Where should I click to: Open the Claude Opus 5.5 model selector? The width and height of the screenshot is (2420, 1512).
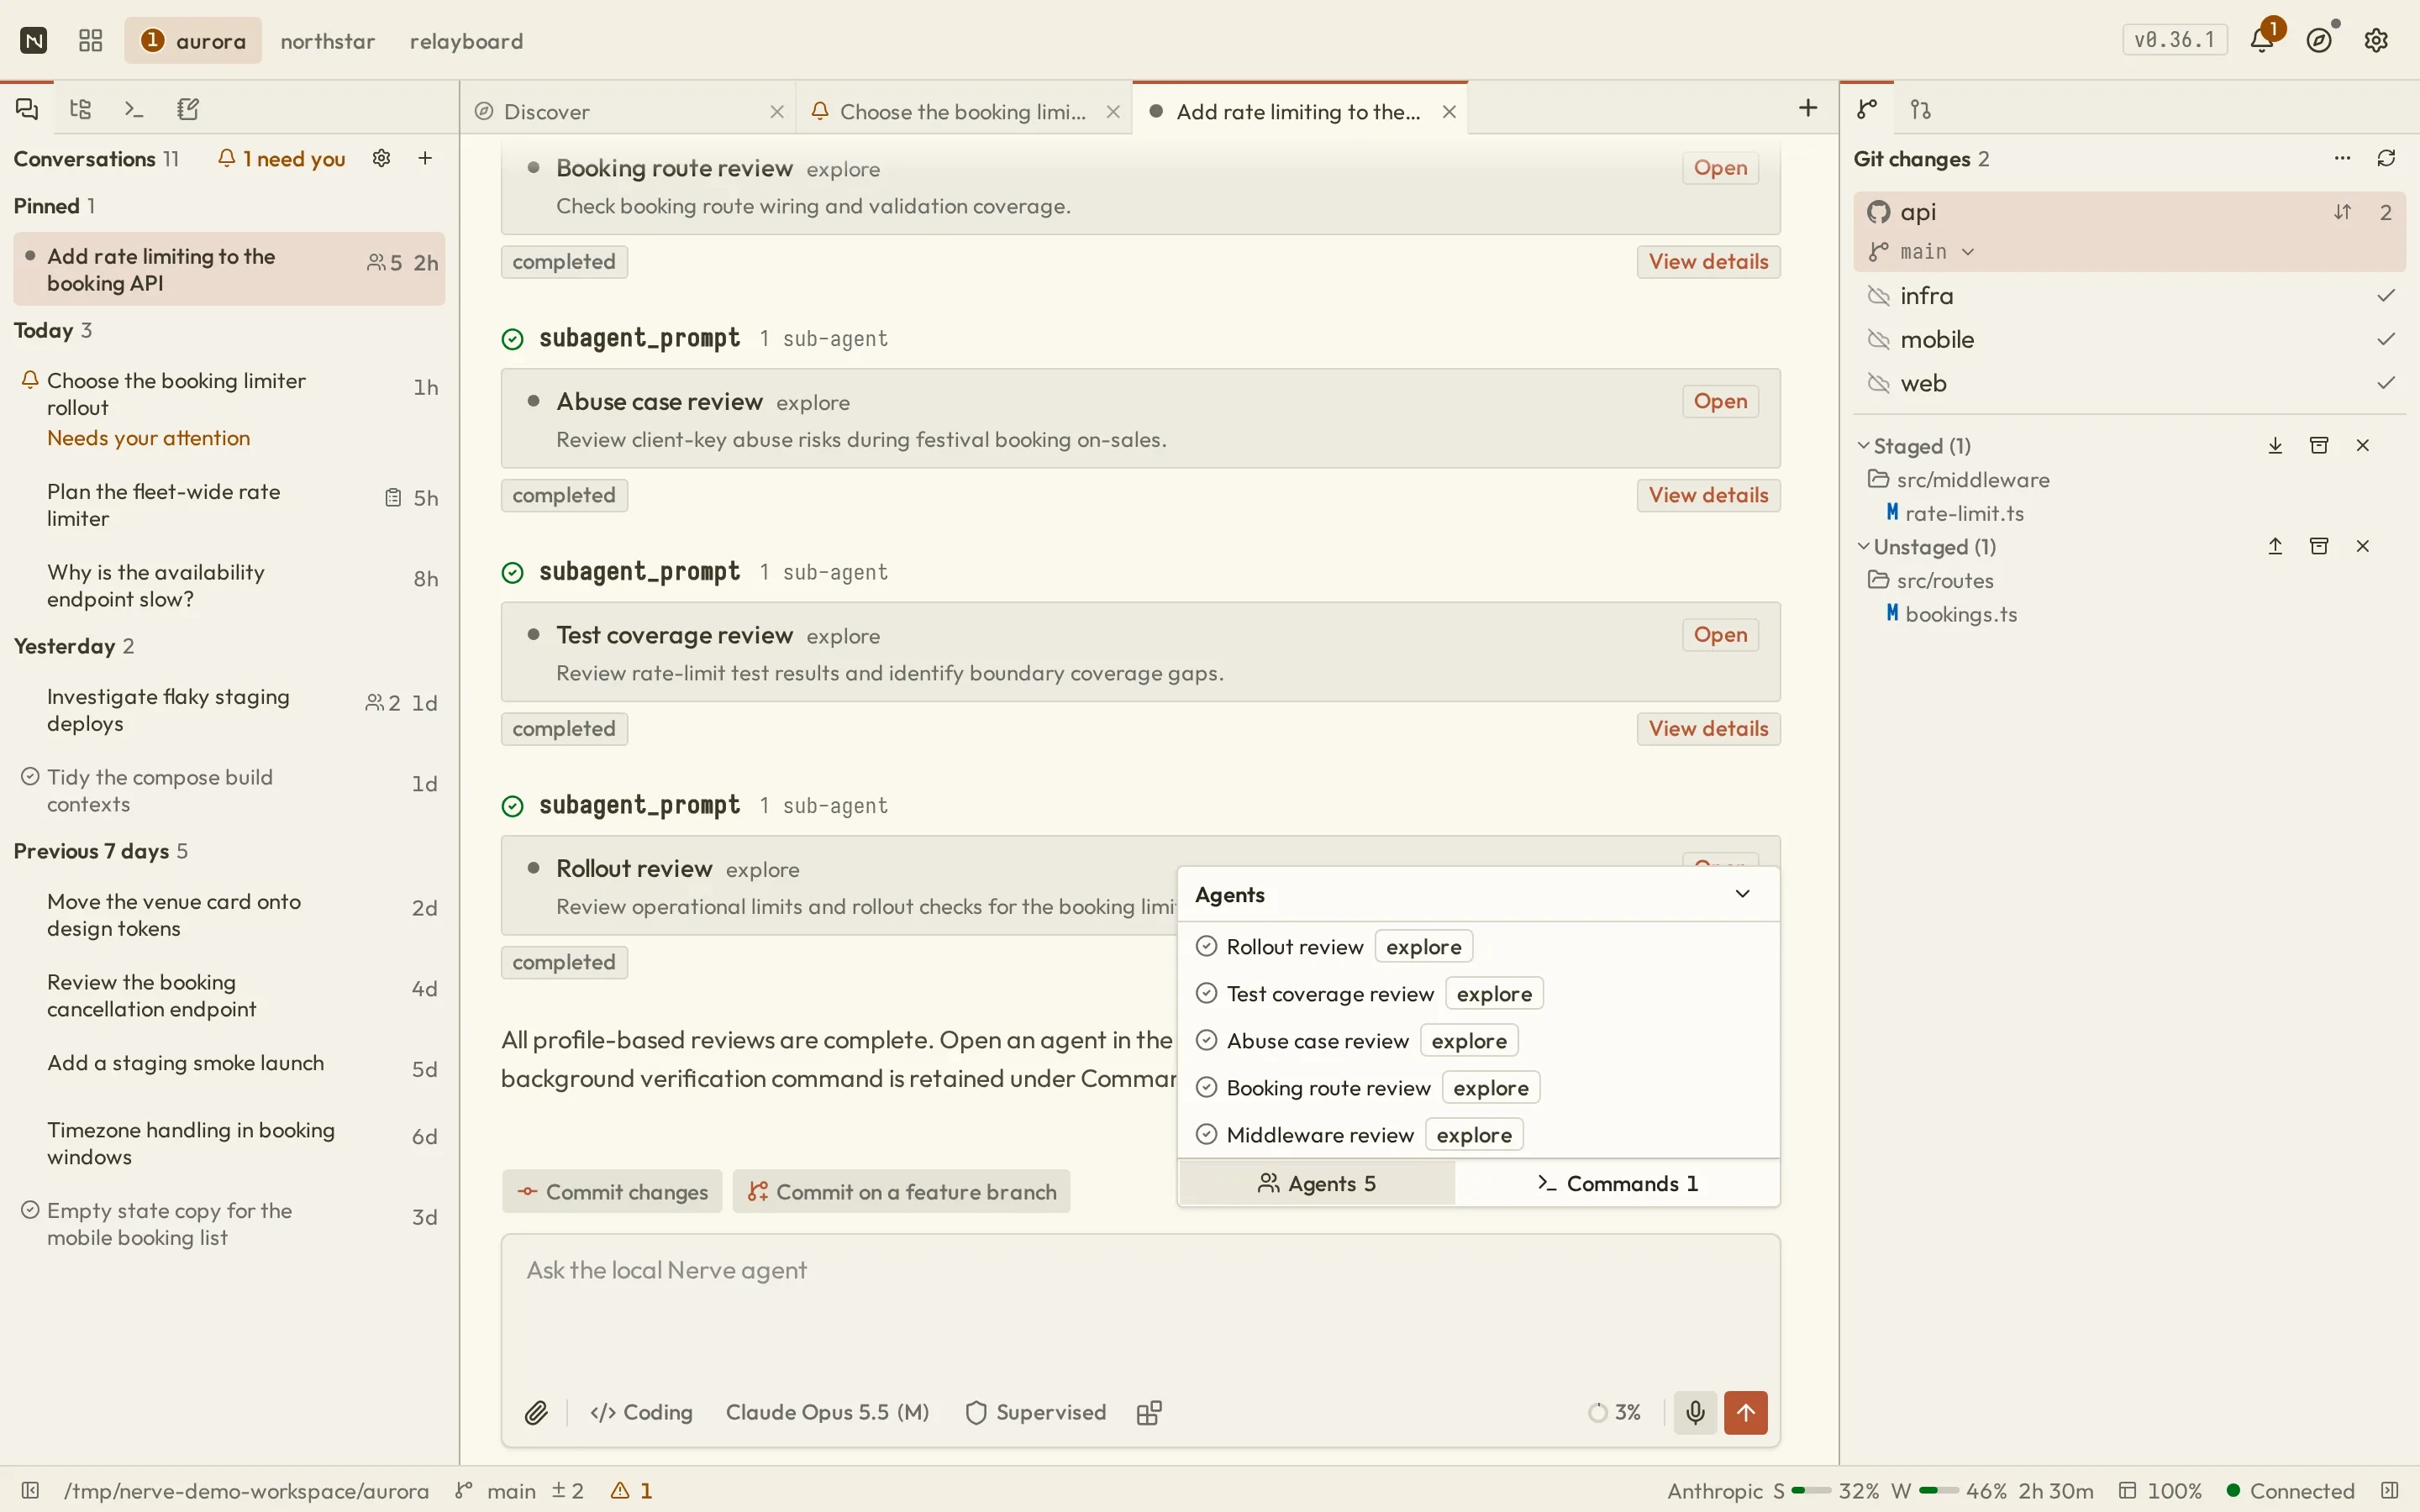(828, 1412)
